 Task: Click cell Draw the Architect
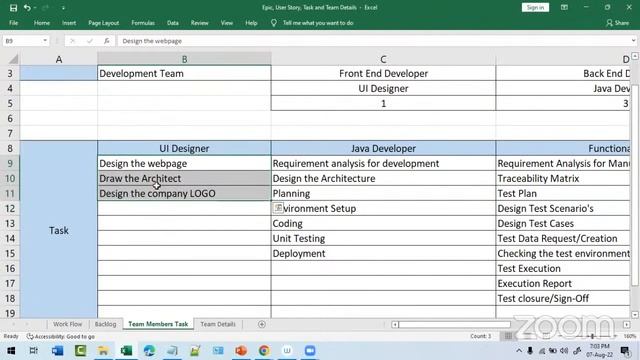tap(184, 178)
